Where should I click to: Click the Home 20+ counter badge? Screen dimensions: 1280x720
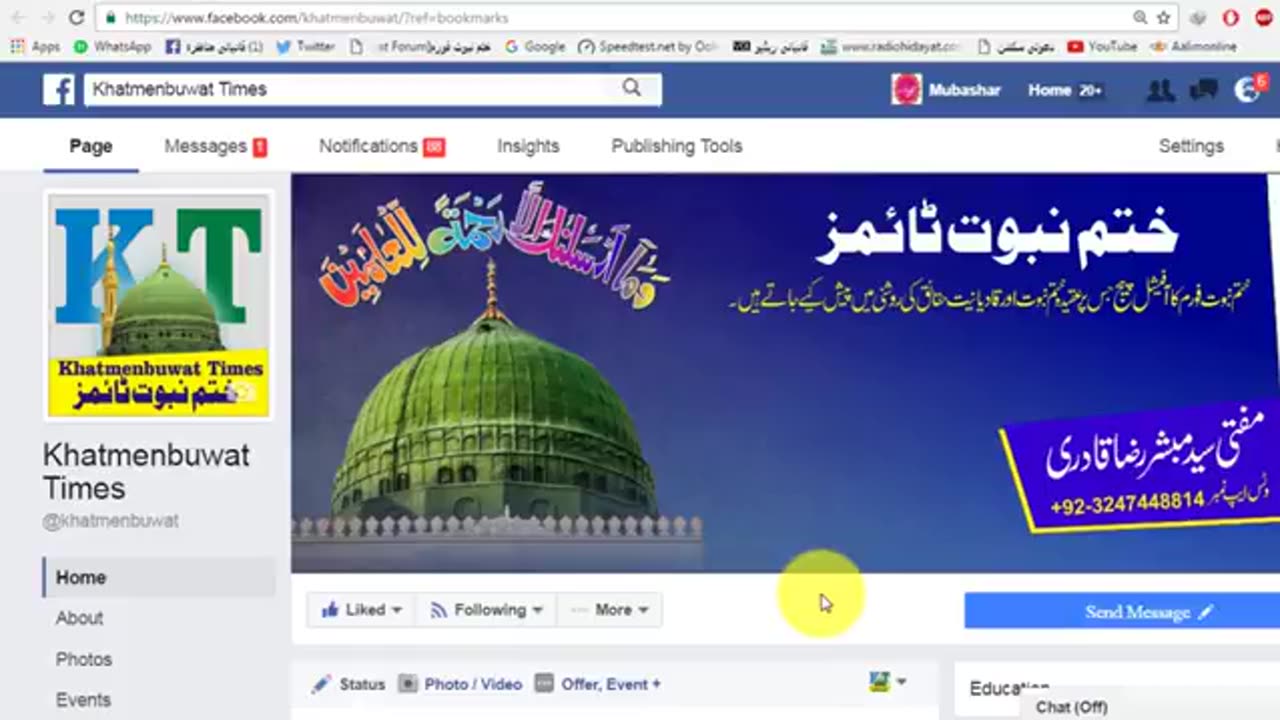tap(1090, 90)
